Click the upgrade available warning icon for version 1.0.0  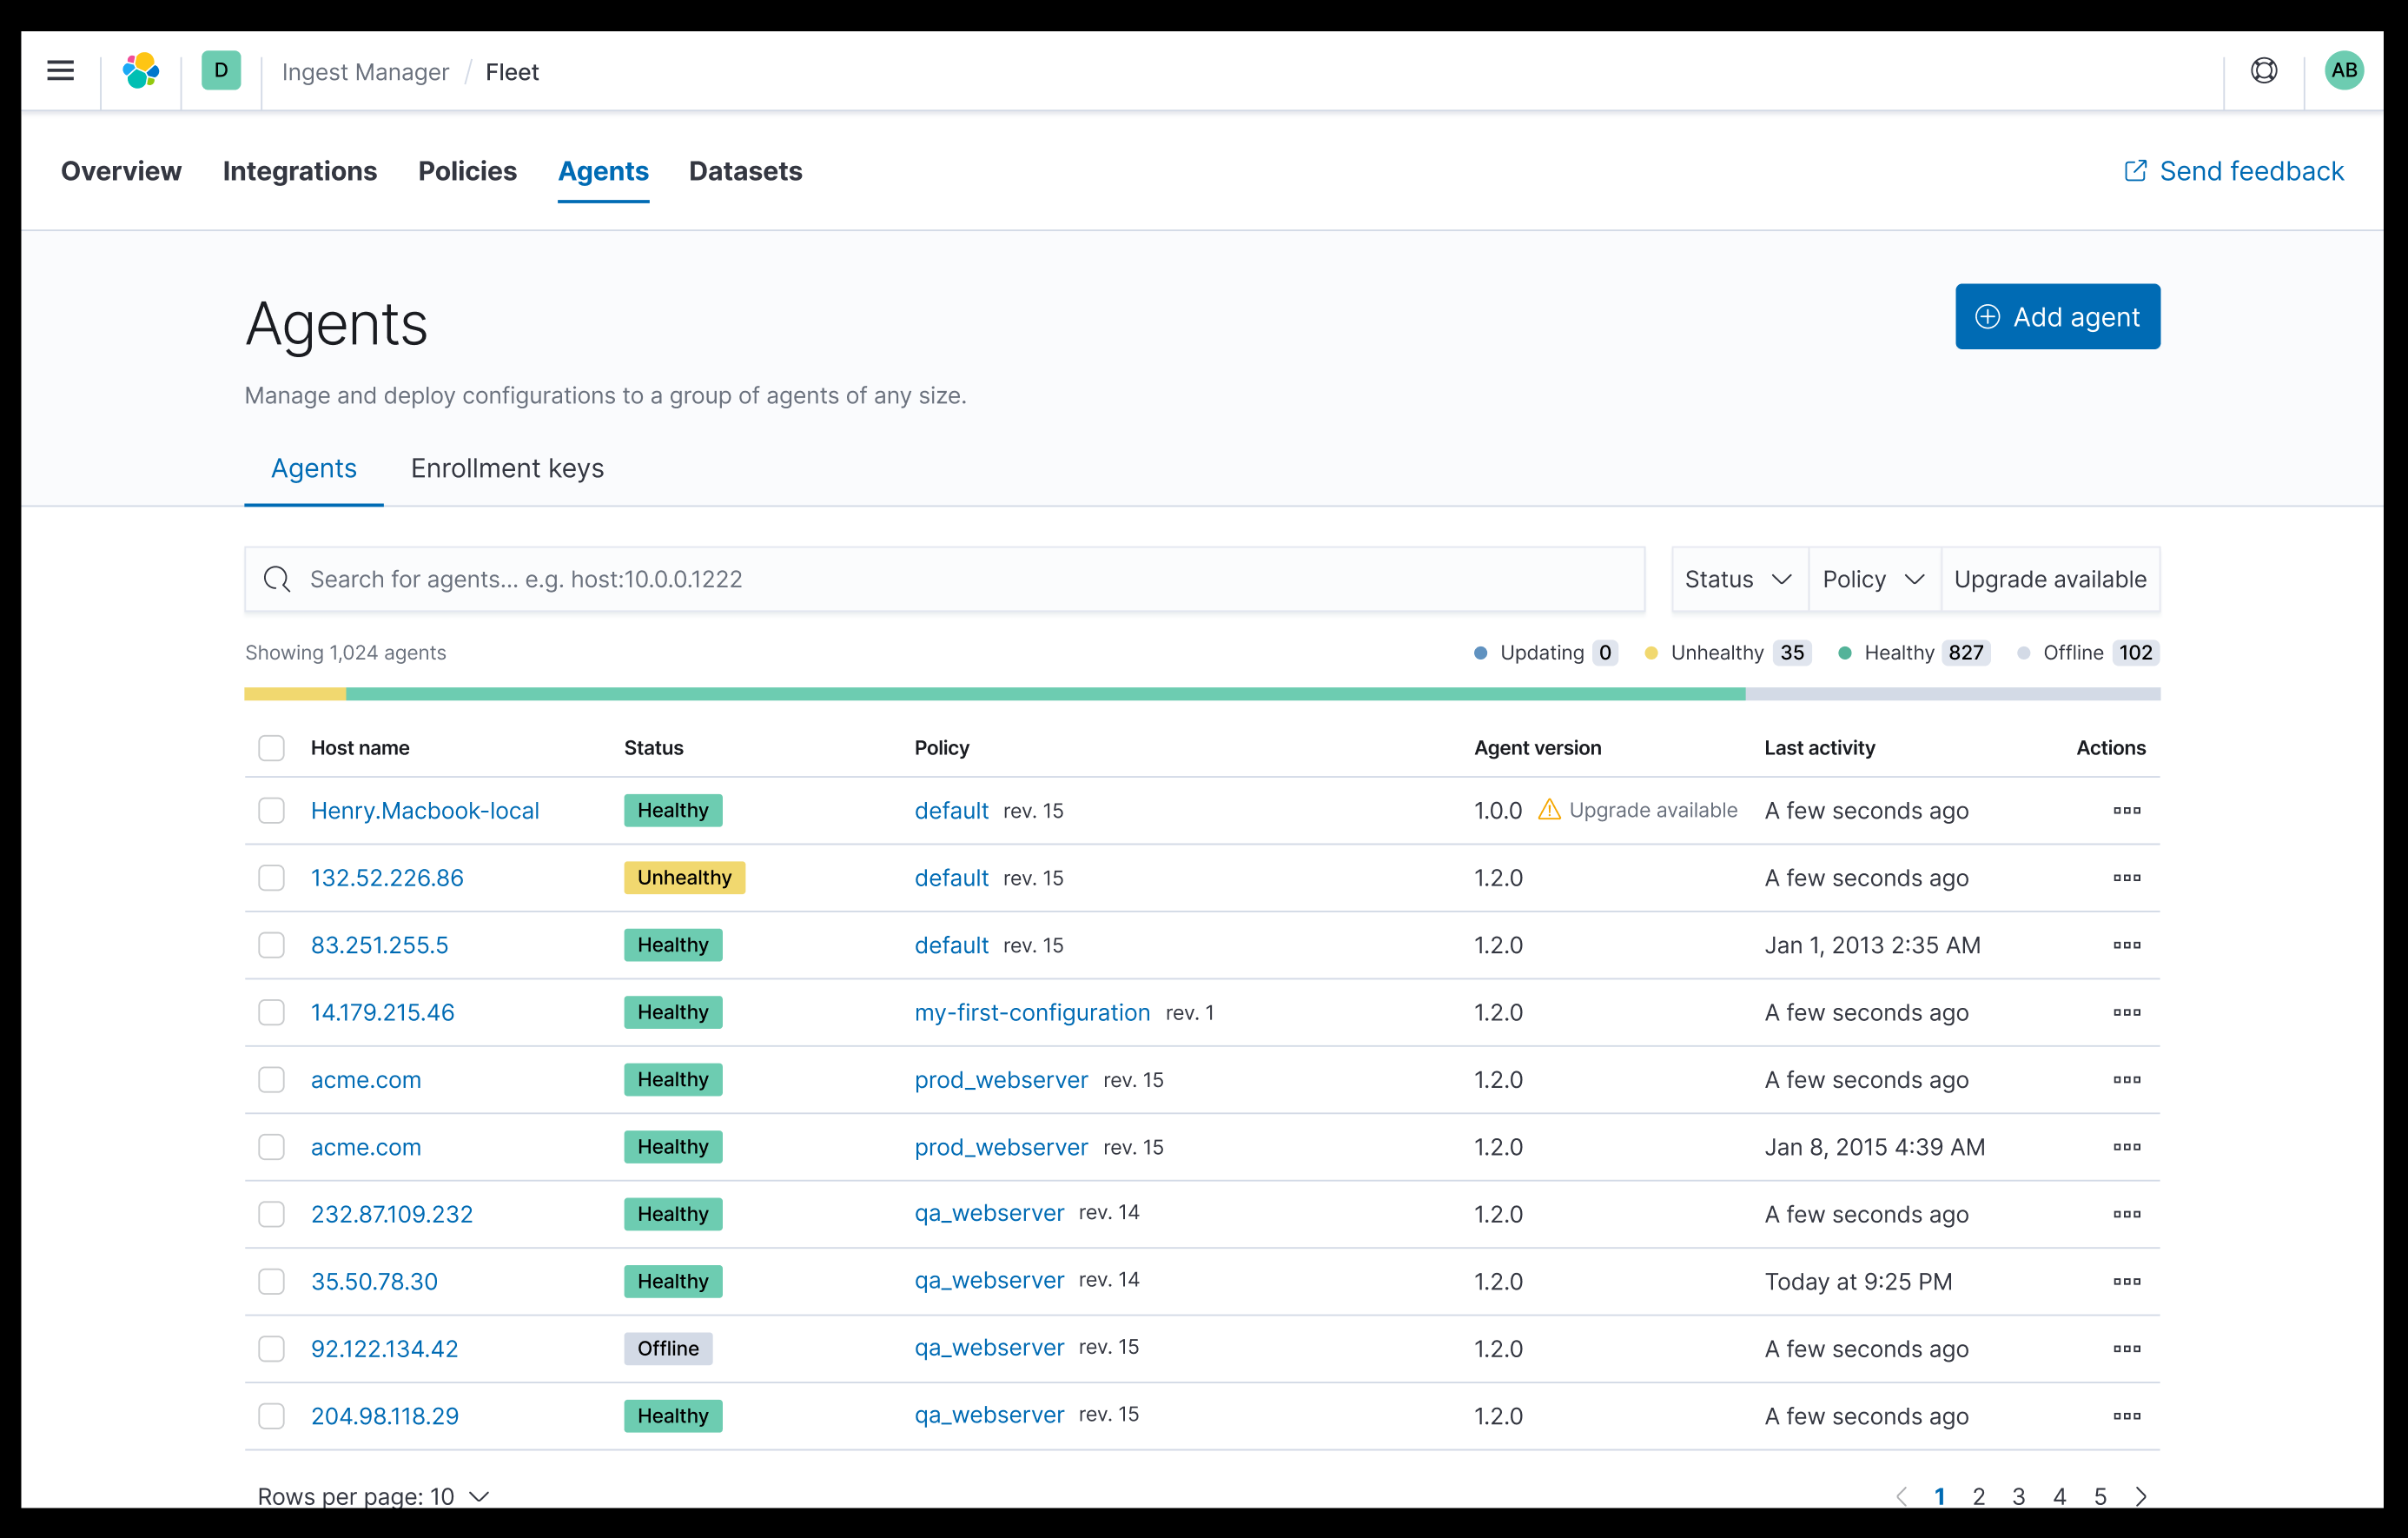tap(1550, 810)
